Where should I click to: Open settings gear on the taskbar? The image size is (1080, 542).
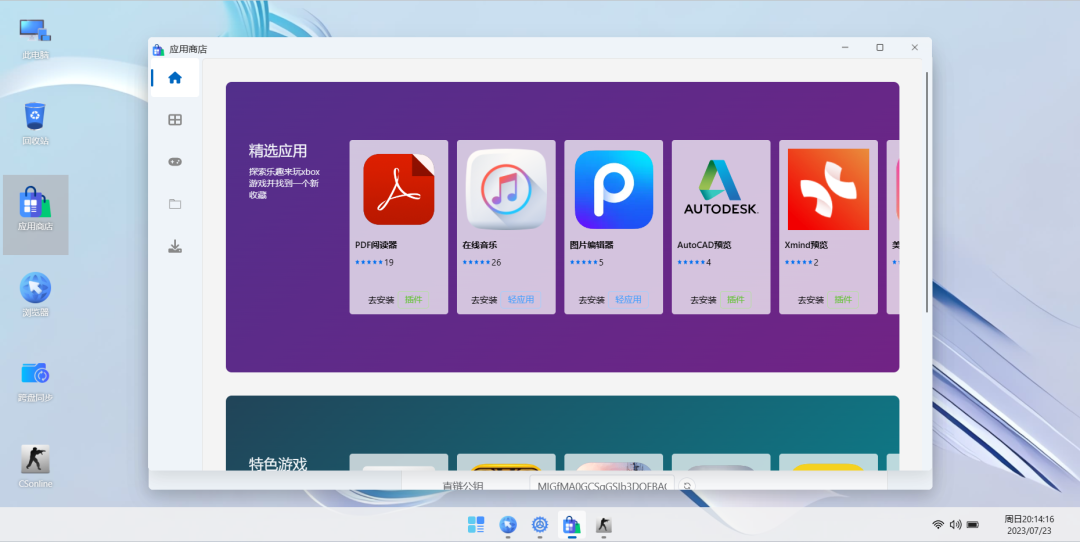point(539,525)
